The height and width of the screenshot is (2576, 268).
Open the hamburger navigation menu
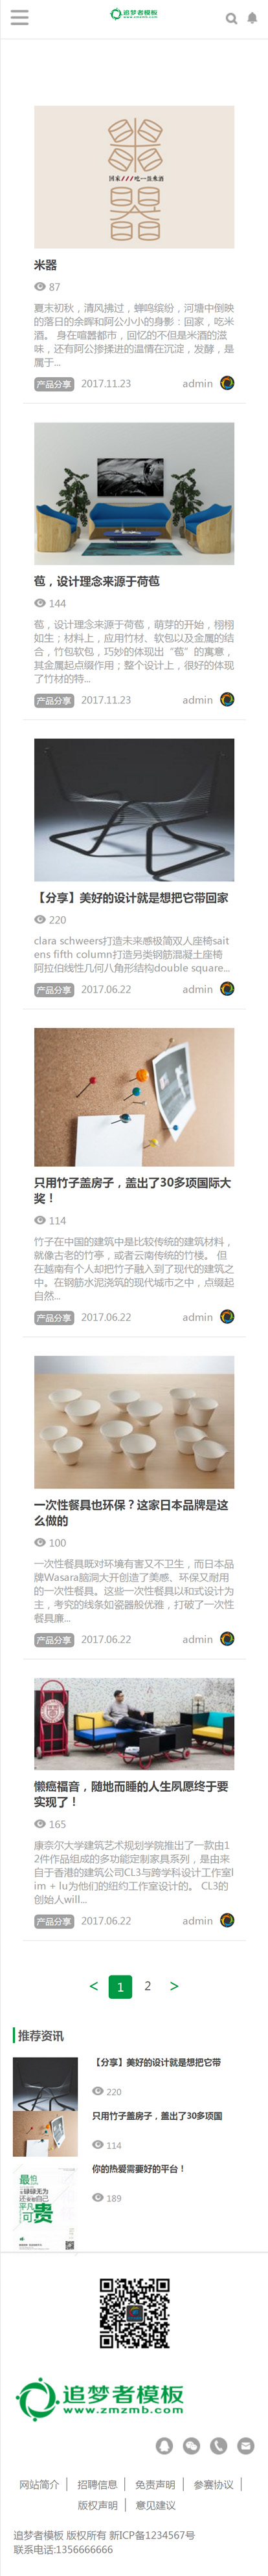pyautogui.click(x=19, y=17)
